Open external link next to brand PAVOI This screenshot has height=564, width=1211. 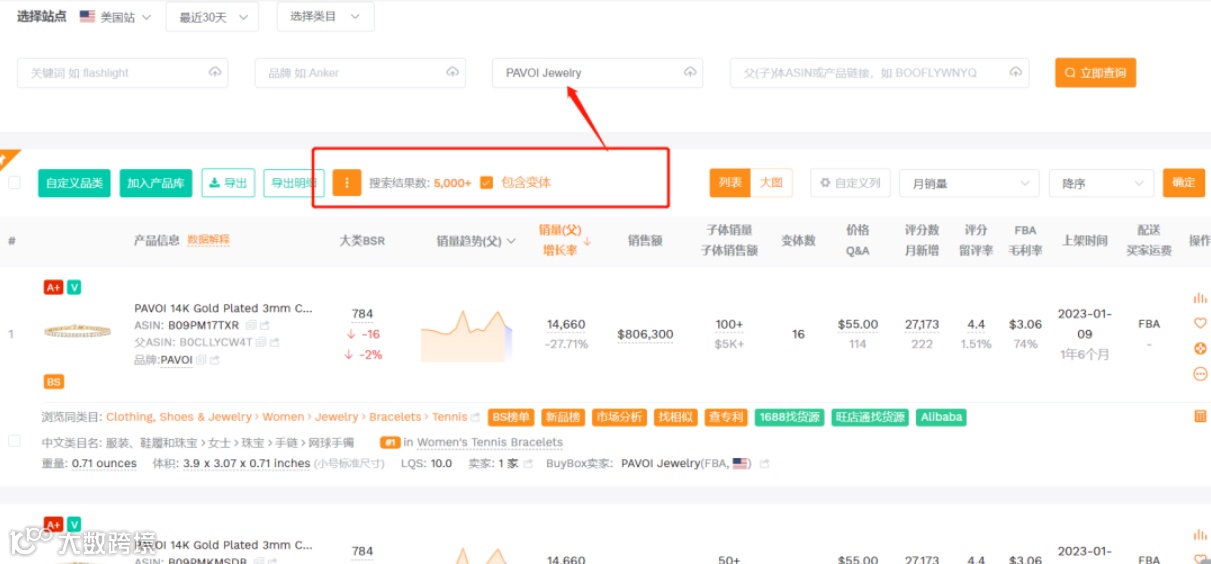point(215,360)
